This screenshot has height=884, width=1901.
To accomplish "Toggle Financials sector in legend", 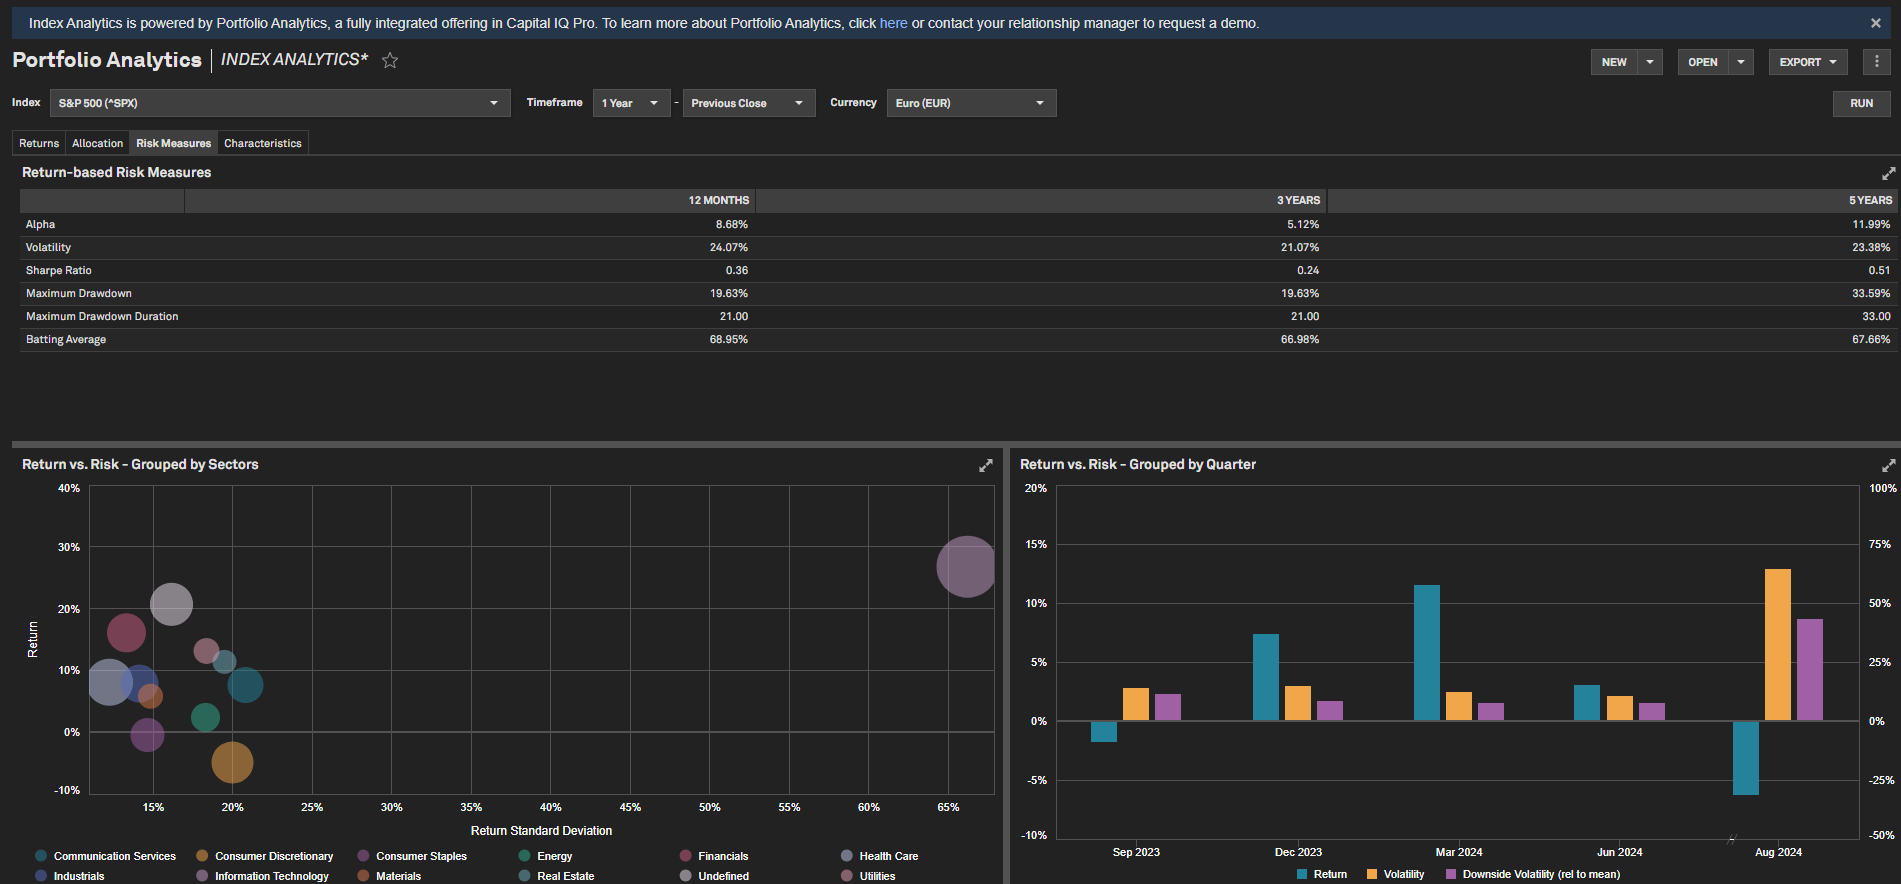I will pos(722,856).
